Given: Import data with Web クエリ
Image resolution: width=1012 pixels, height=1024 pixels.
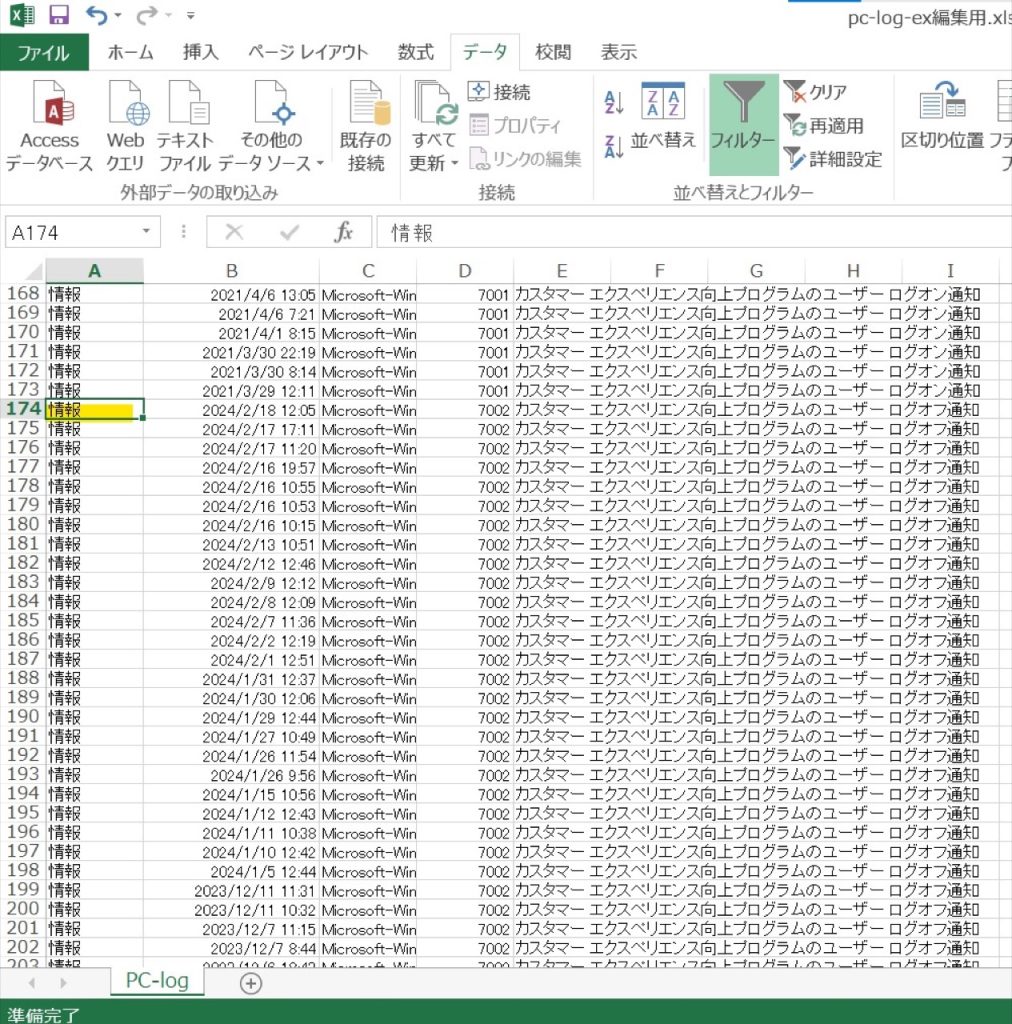Looking at the screenshot, I should pyautogui.click(x=125, y=126).
